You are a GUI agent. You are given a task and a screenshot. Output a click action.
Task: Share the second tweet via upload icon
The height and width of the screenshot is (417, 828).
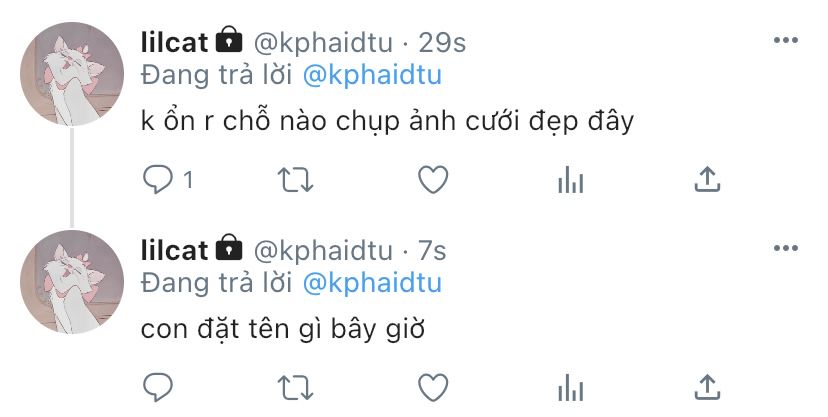pos(707,387)
